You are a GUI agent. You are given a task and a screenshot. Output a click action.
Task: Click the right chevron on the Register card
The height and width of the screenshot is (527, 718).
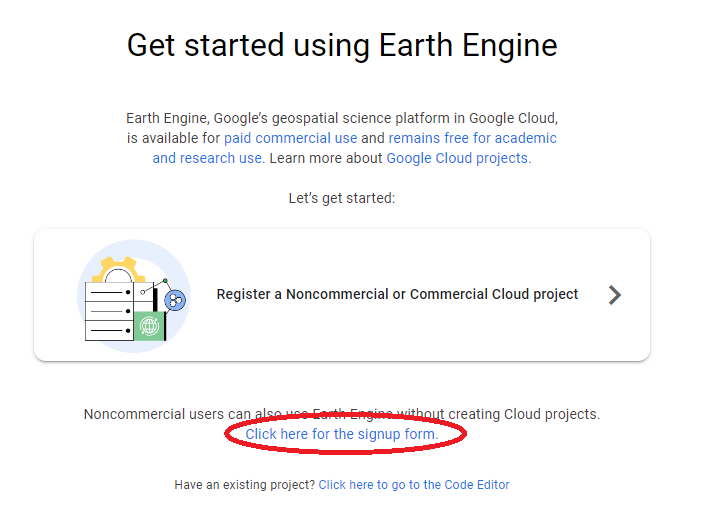[615, 295]
